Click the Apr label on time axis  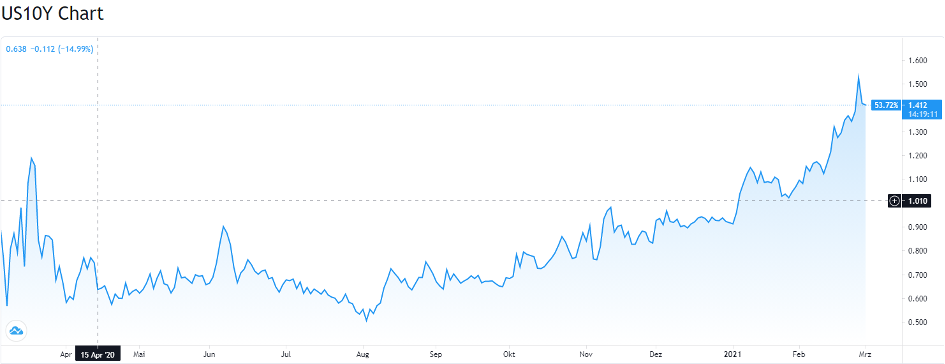pos(66,354)
